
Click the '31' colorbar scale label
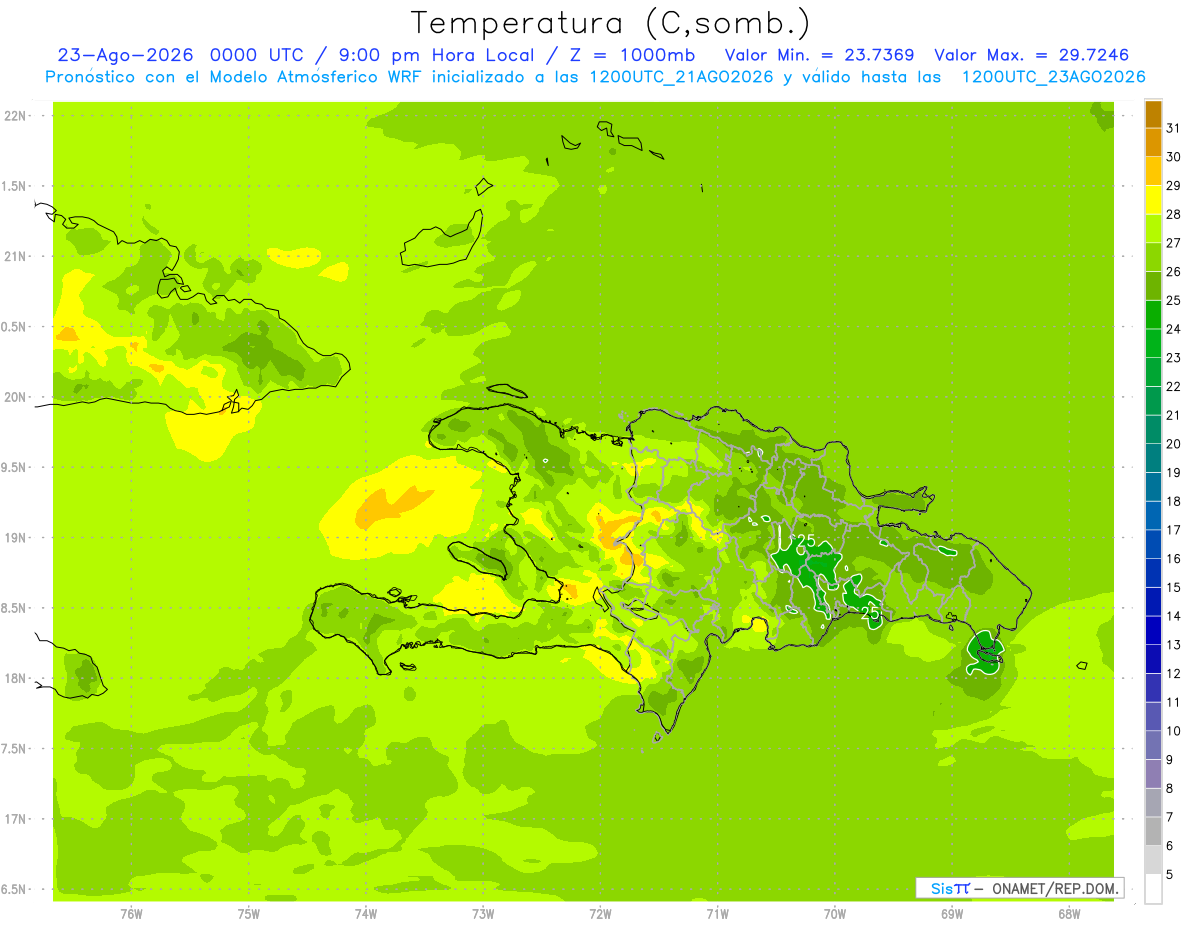(x=1174, y=128)
